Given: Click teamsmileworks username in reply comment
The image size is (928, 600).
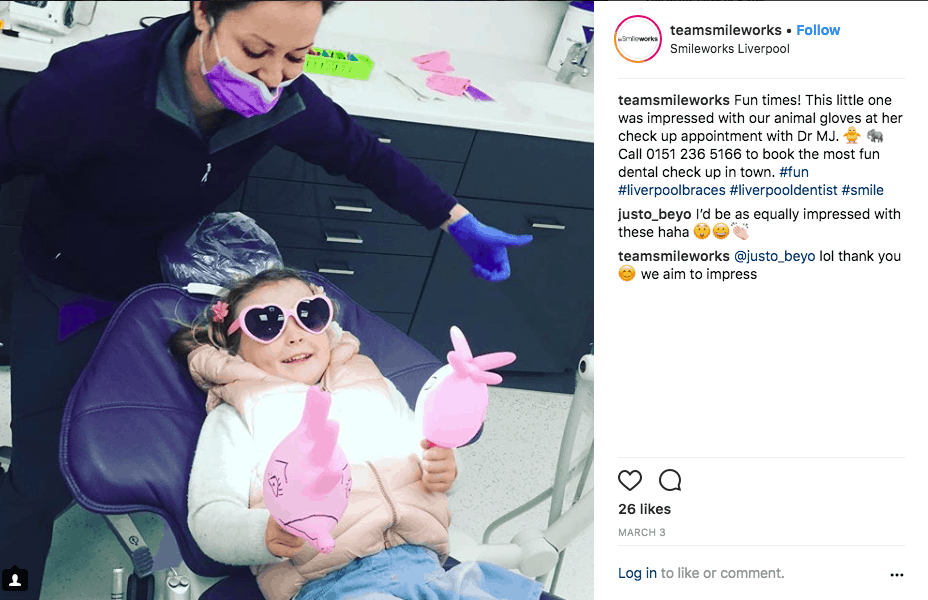Looking at the screenshot, I should click(x=674, y=256).
